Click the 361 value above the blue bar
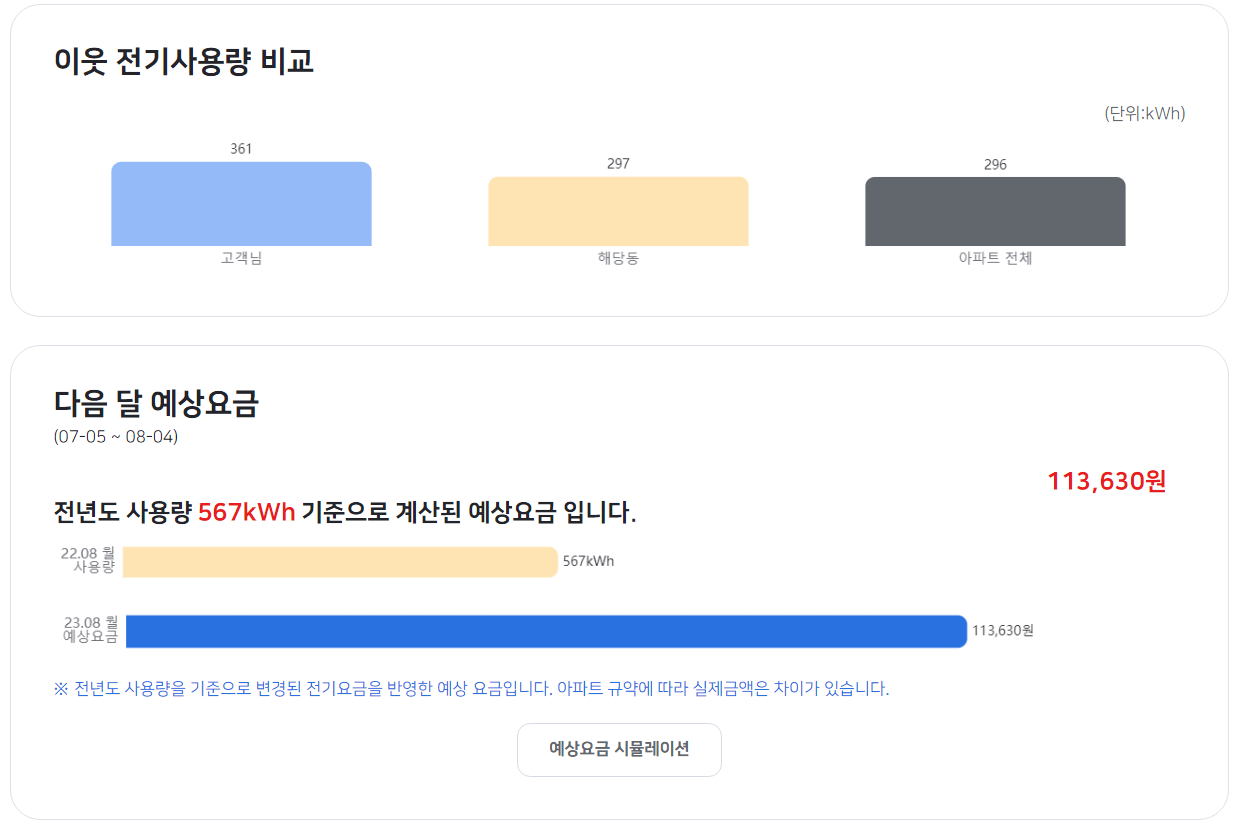 tap(240, 150)
